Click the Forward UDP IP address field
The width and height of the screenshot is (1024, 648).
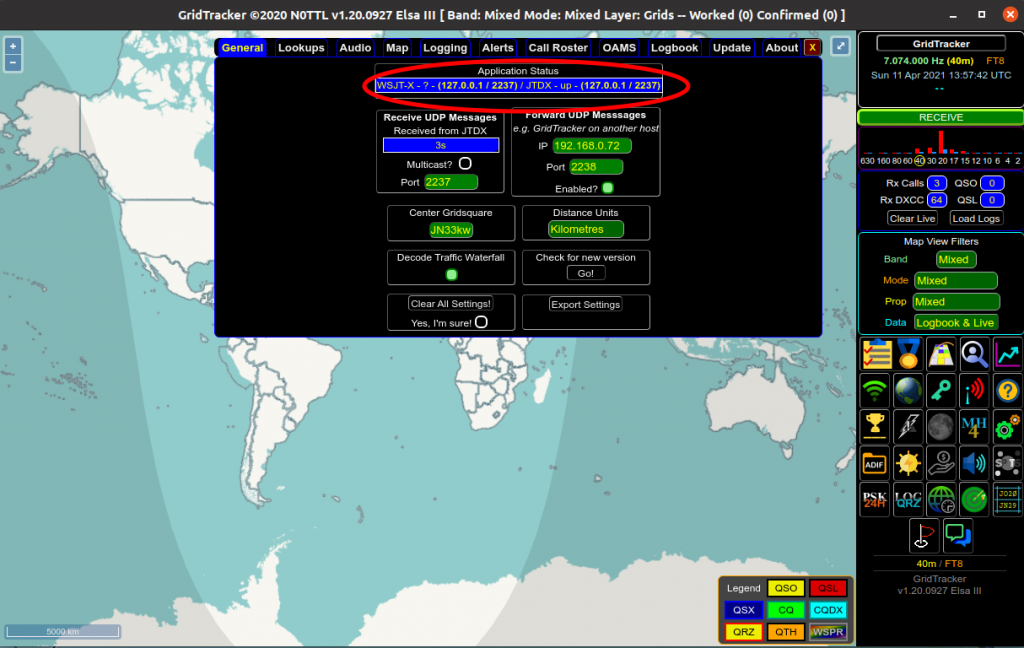(x=592, y=146)
